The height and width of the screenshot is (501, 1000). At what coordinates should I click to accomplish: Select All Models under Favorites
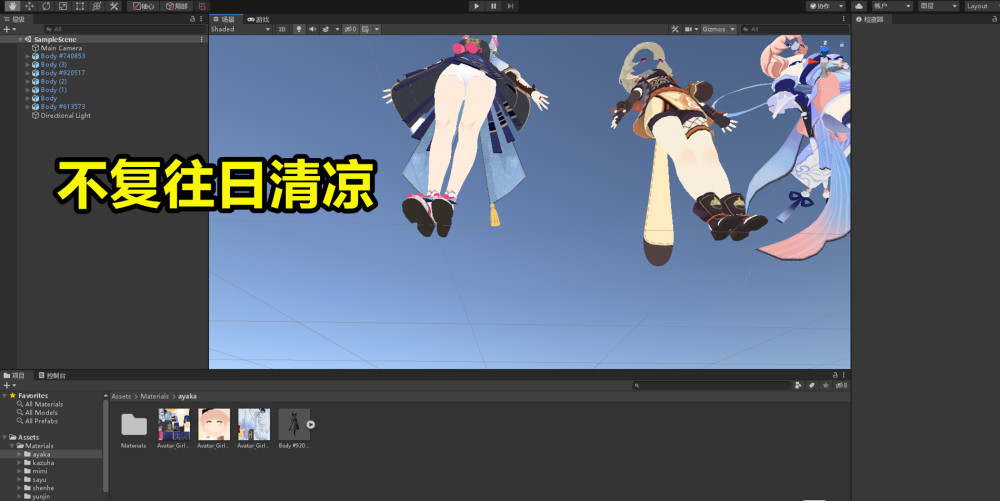tap(41, 412)
